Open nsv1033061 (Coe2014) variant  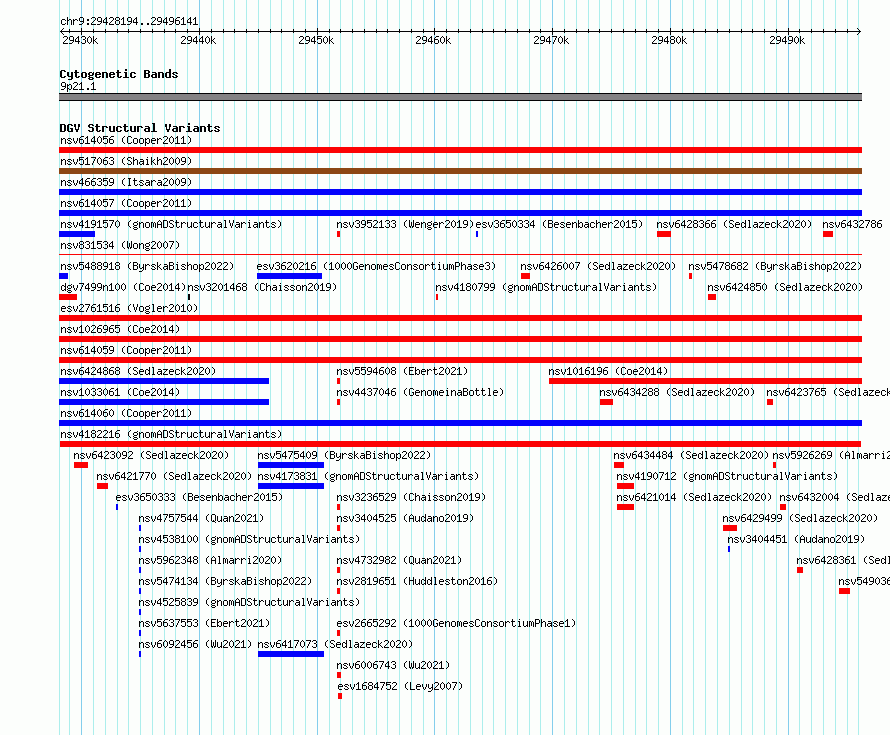coord(120,392)
